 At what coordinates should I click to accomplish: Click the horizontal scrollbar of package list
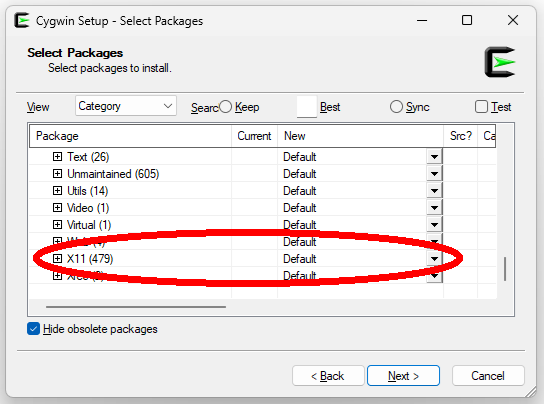[x=136, y=307]
